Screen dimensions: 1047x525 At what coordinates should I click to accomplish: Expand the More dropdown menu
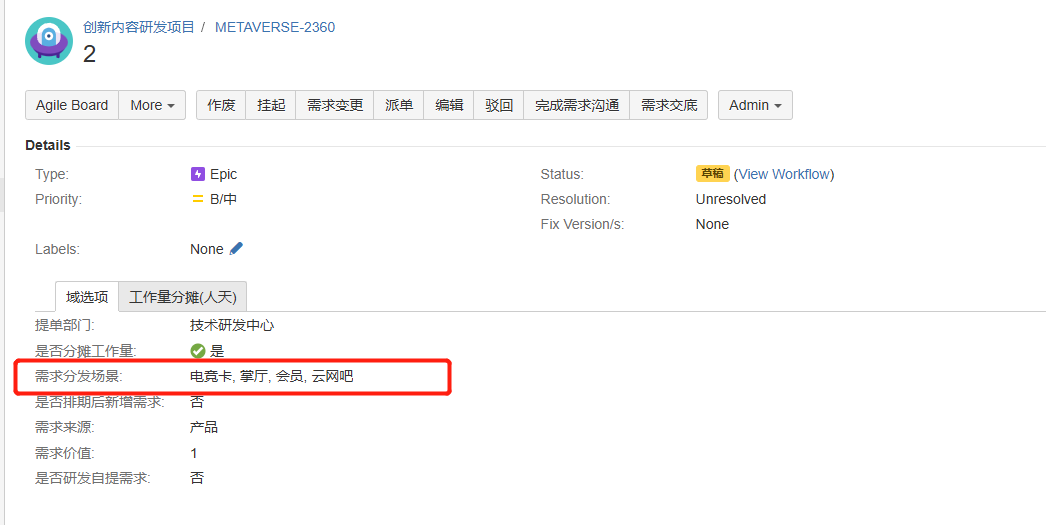click(x=152, y=105)
